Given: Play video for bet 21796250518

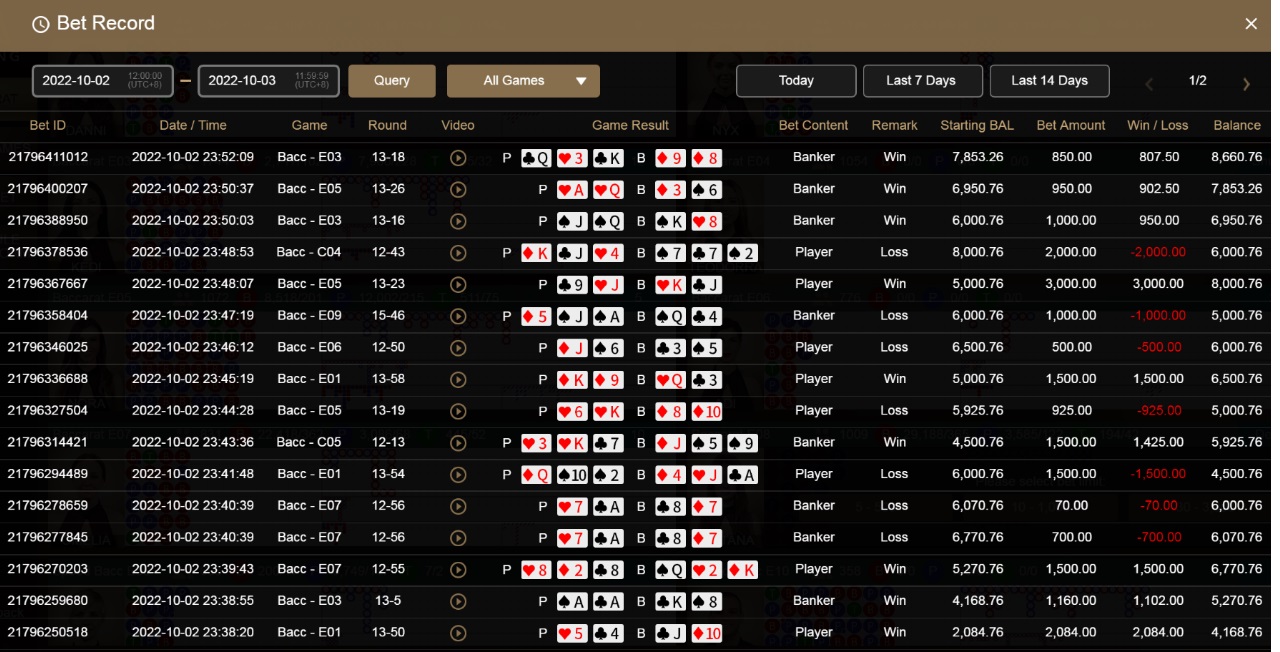Looking at the screenshot, I should [x=458, y=632].
